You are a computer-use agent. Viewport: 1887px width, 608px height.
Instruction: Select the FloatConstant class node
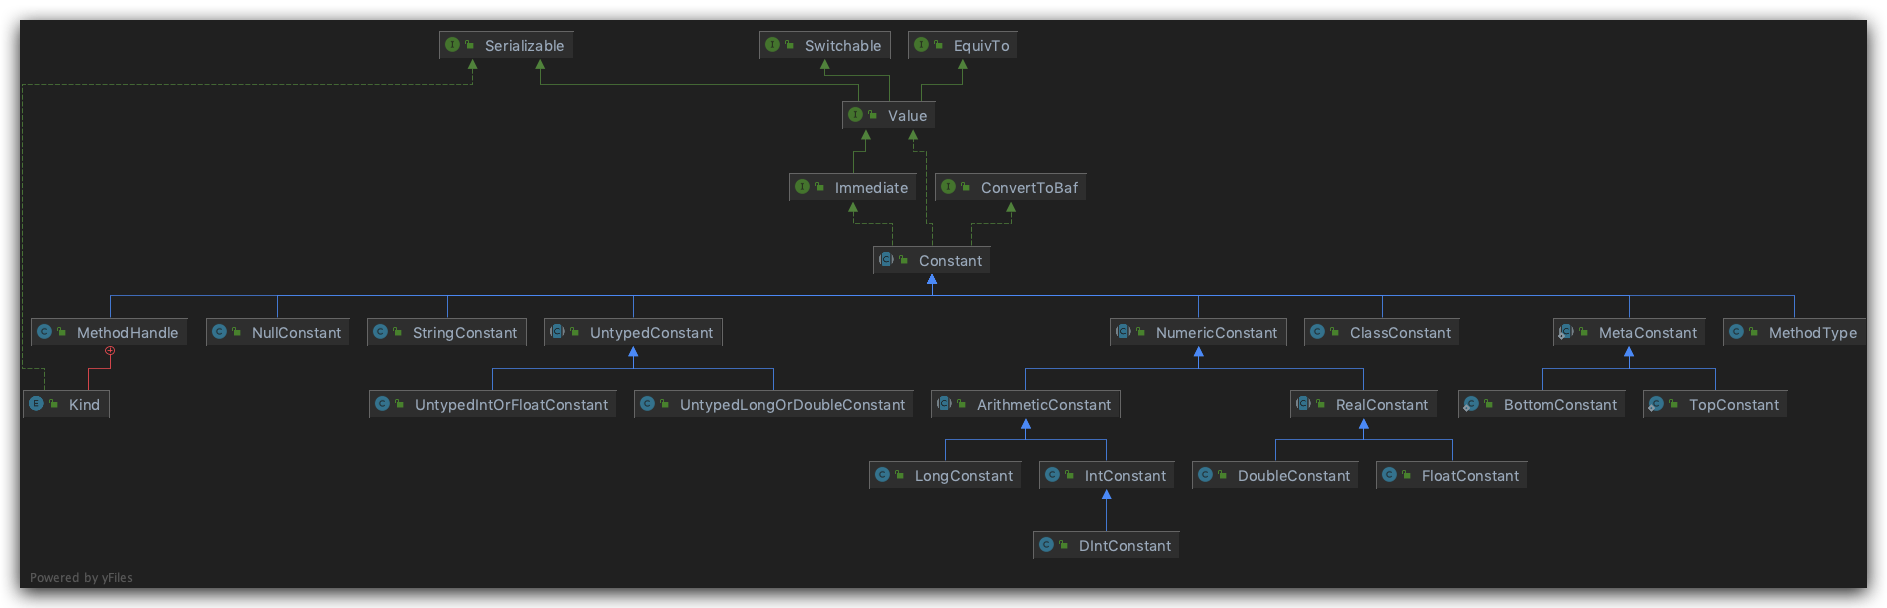[x=1451, y=476]
